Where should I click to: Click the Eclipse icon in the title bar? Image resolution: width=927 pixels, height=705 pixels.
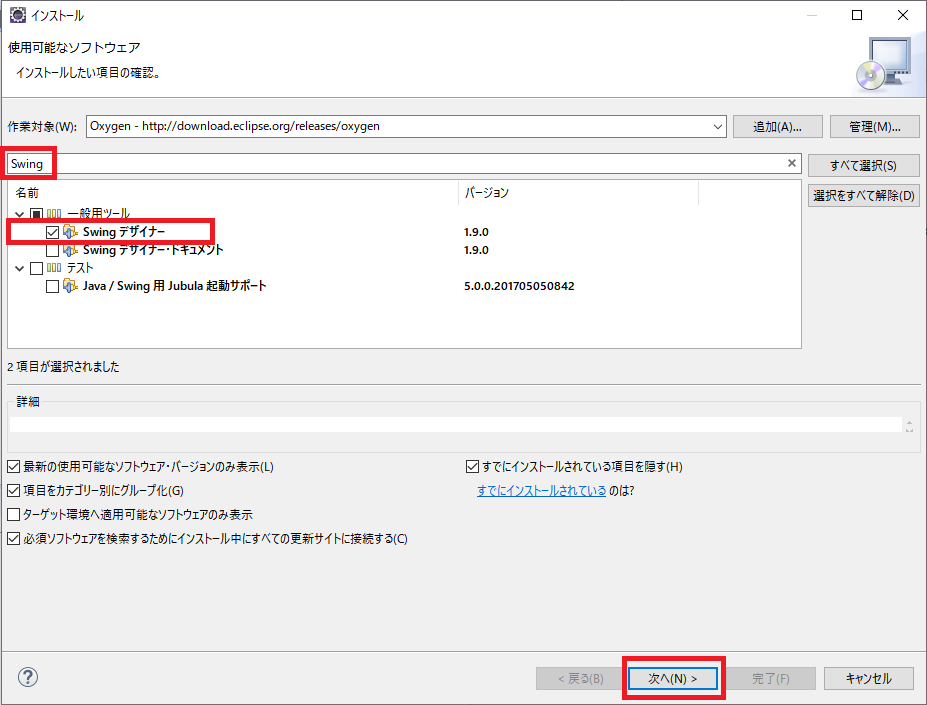point(18,15)
